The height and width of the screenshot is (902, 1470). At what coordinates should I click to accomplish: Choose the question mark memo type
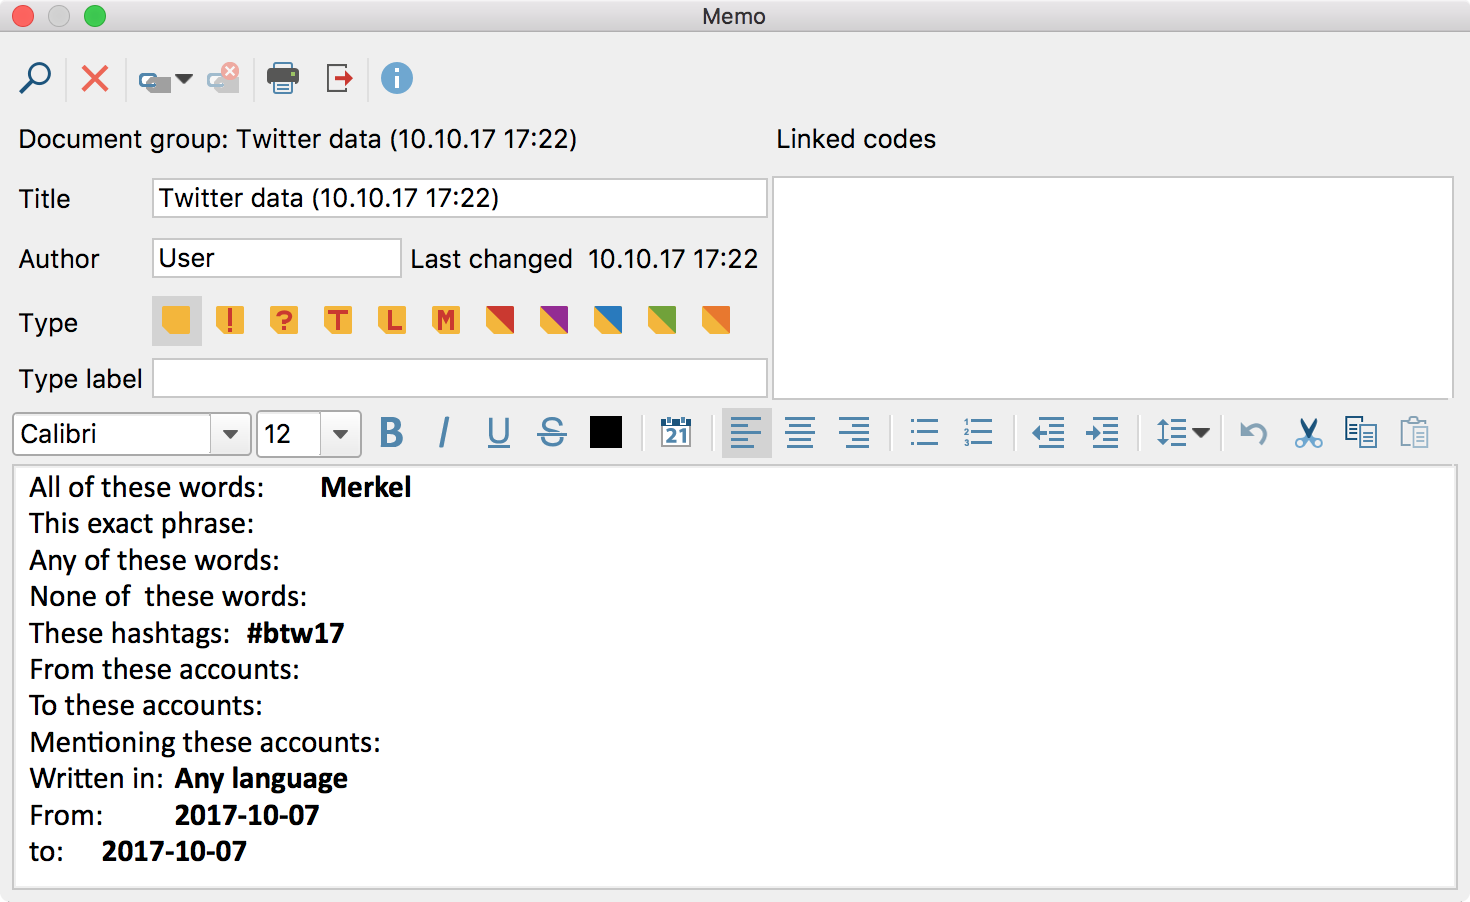(284, 320)
